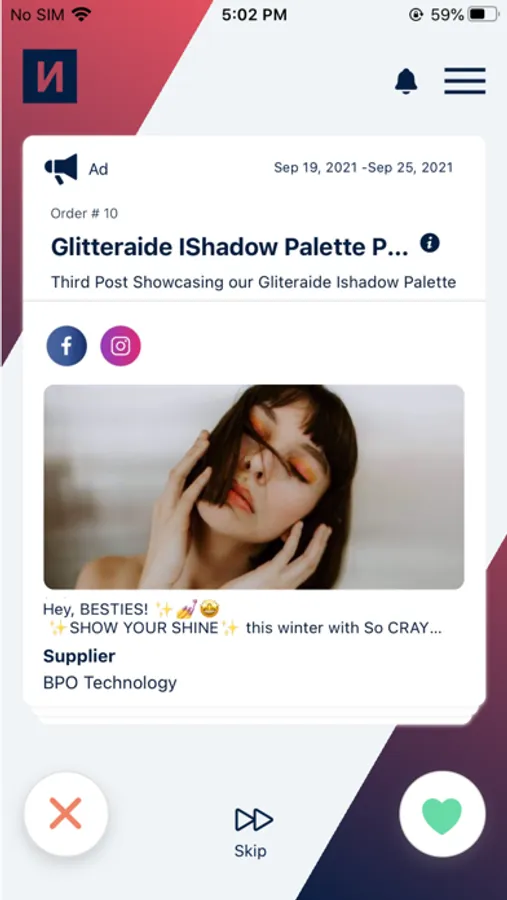Tap the Order # 10 label
Screen dimensions: 507x900
(84, 214)
